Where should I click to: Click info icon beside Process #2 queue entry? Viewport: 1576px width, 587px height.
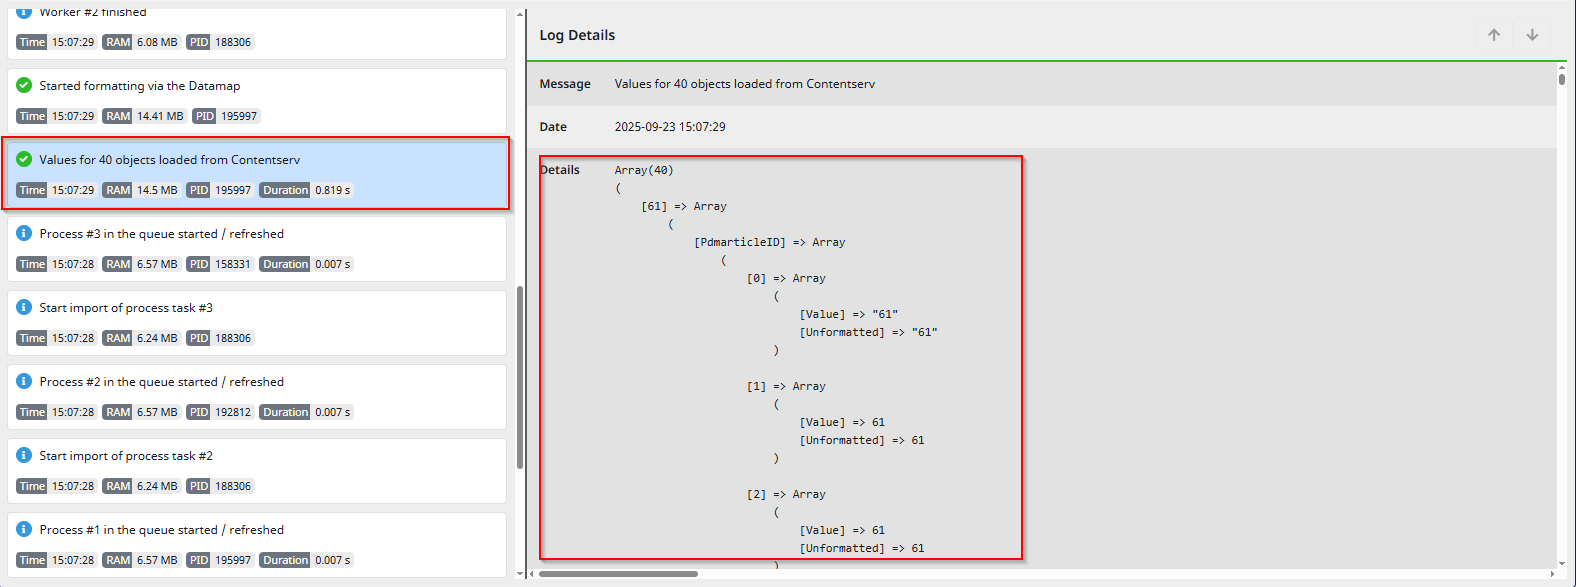[x=24, y=382]
